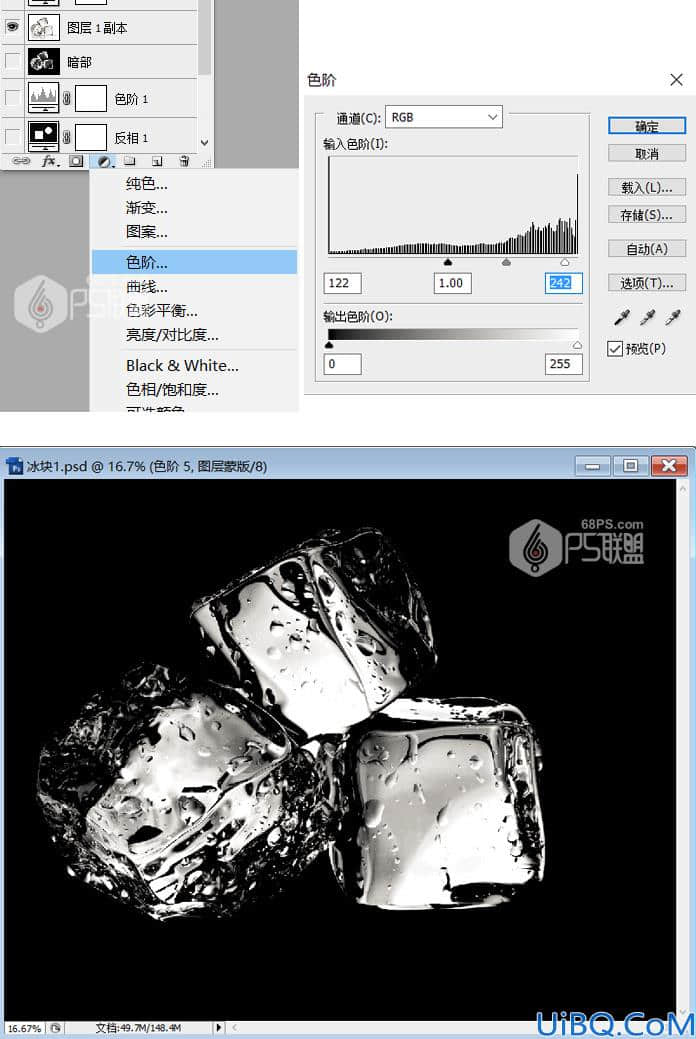Image resolution: width=696 pixels, height=1039 pixels.
Task: Show the 暗部 layer
Action: pos(12,62)
